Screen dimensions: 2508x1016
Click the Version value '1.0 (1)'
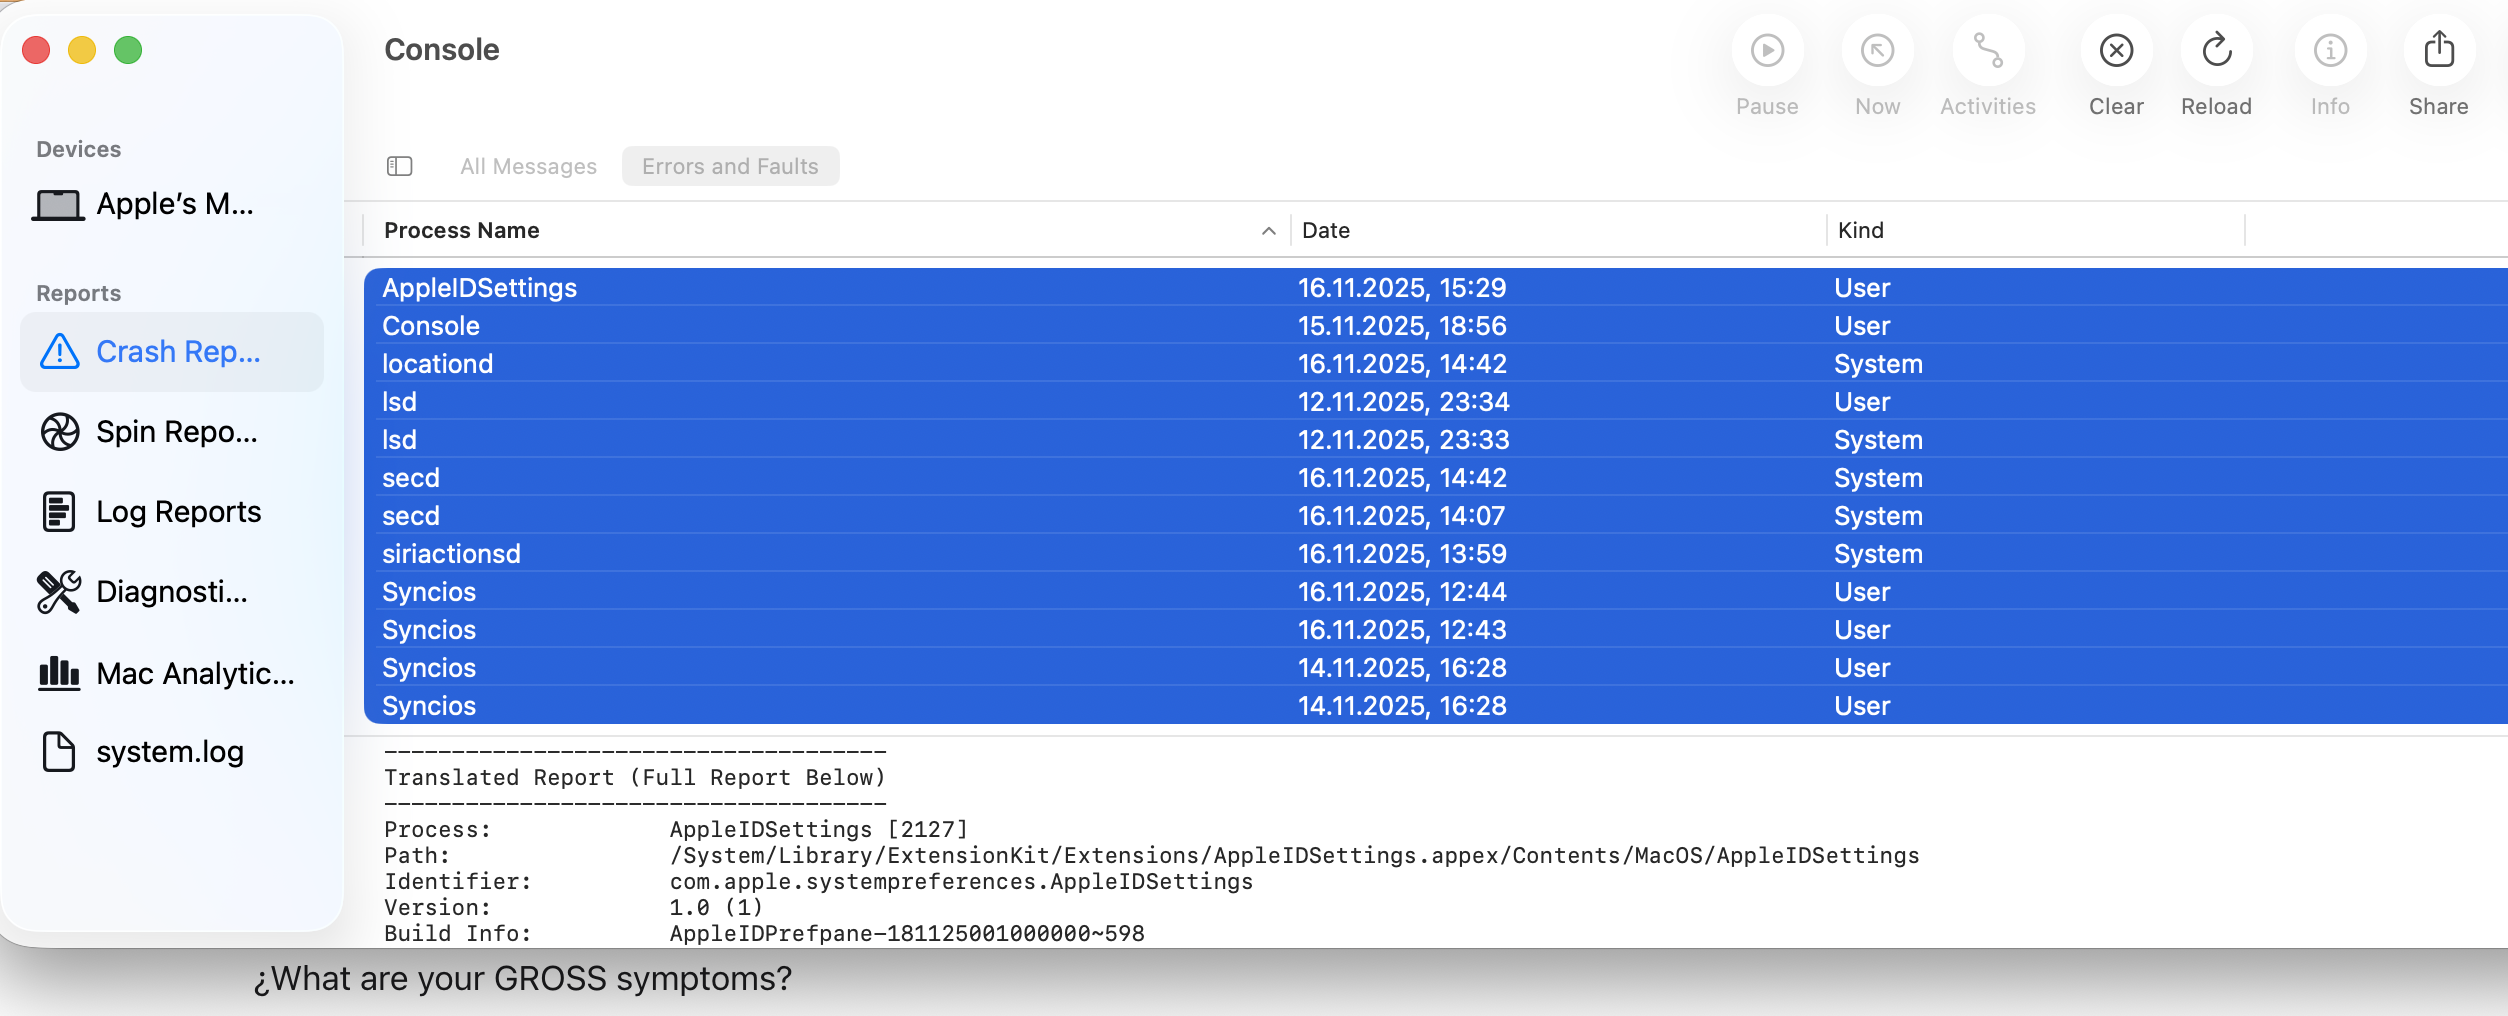pyautogui.click(x=716, y=908)
